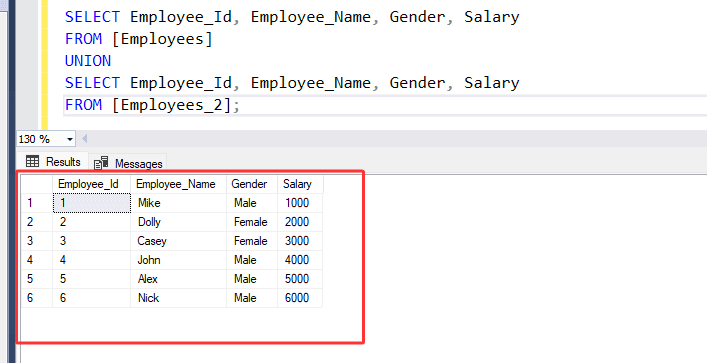This screenshot has height=363, width=707.
Task: Switch to the Results tab
Action: [53, 162]
